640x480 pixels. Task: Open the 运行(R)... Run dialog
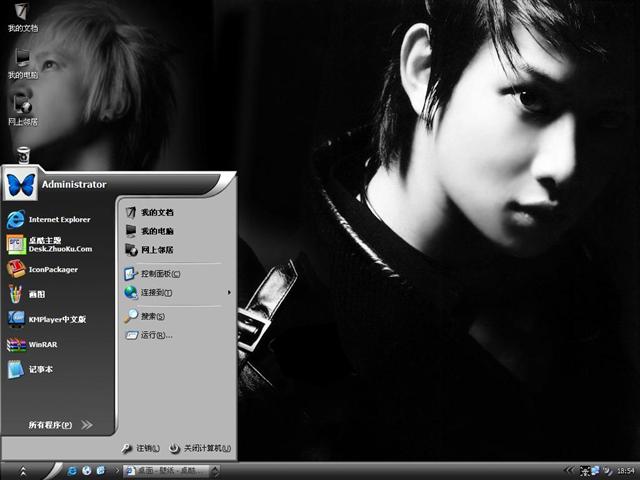149,335
